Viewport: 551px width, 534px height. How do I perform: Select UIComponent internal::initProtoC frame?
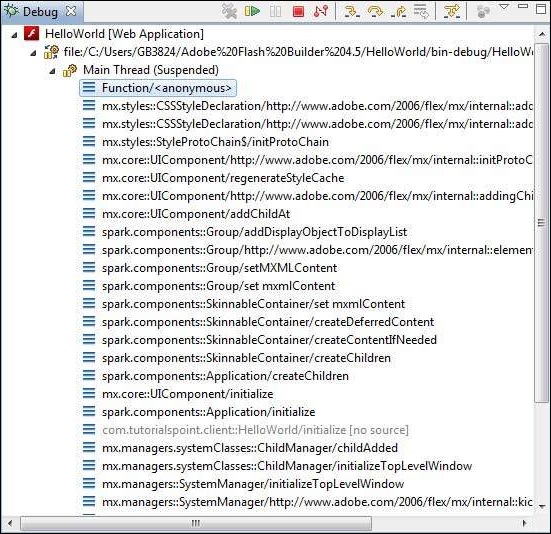[x=317, y=160]
